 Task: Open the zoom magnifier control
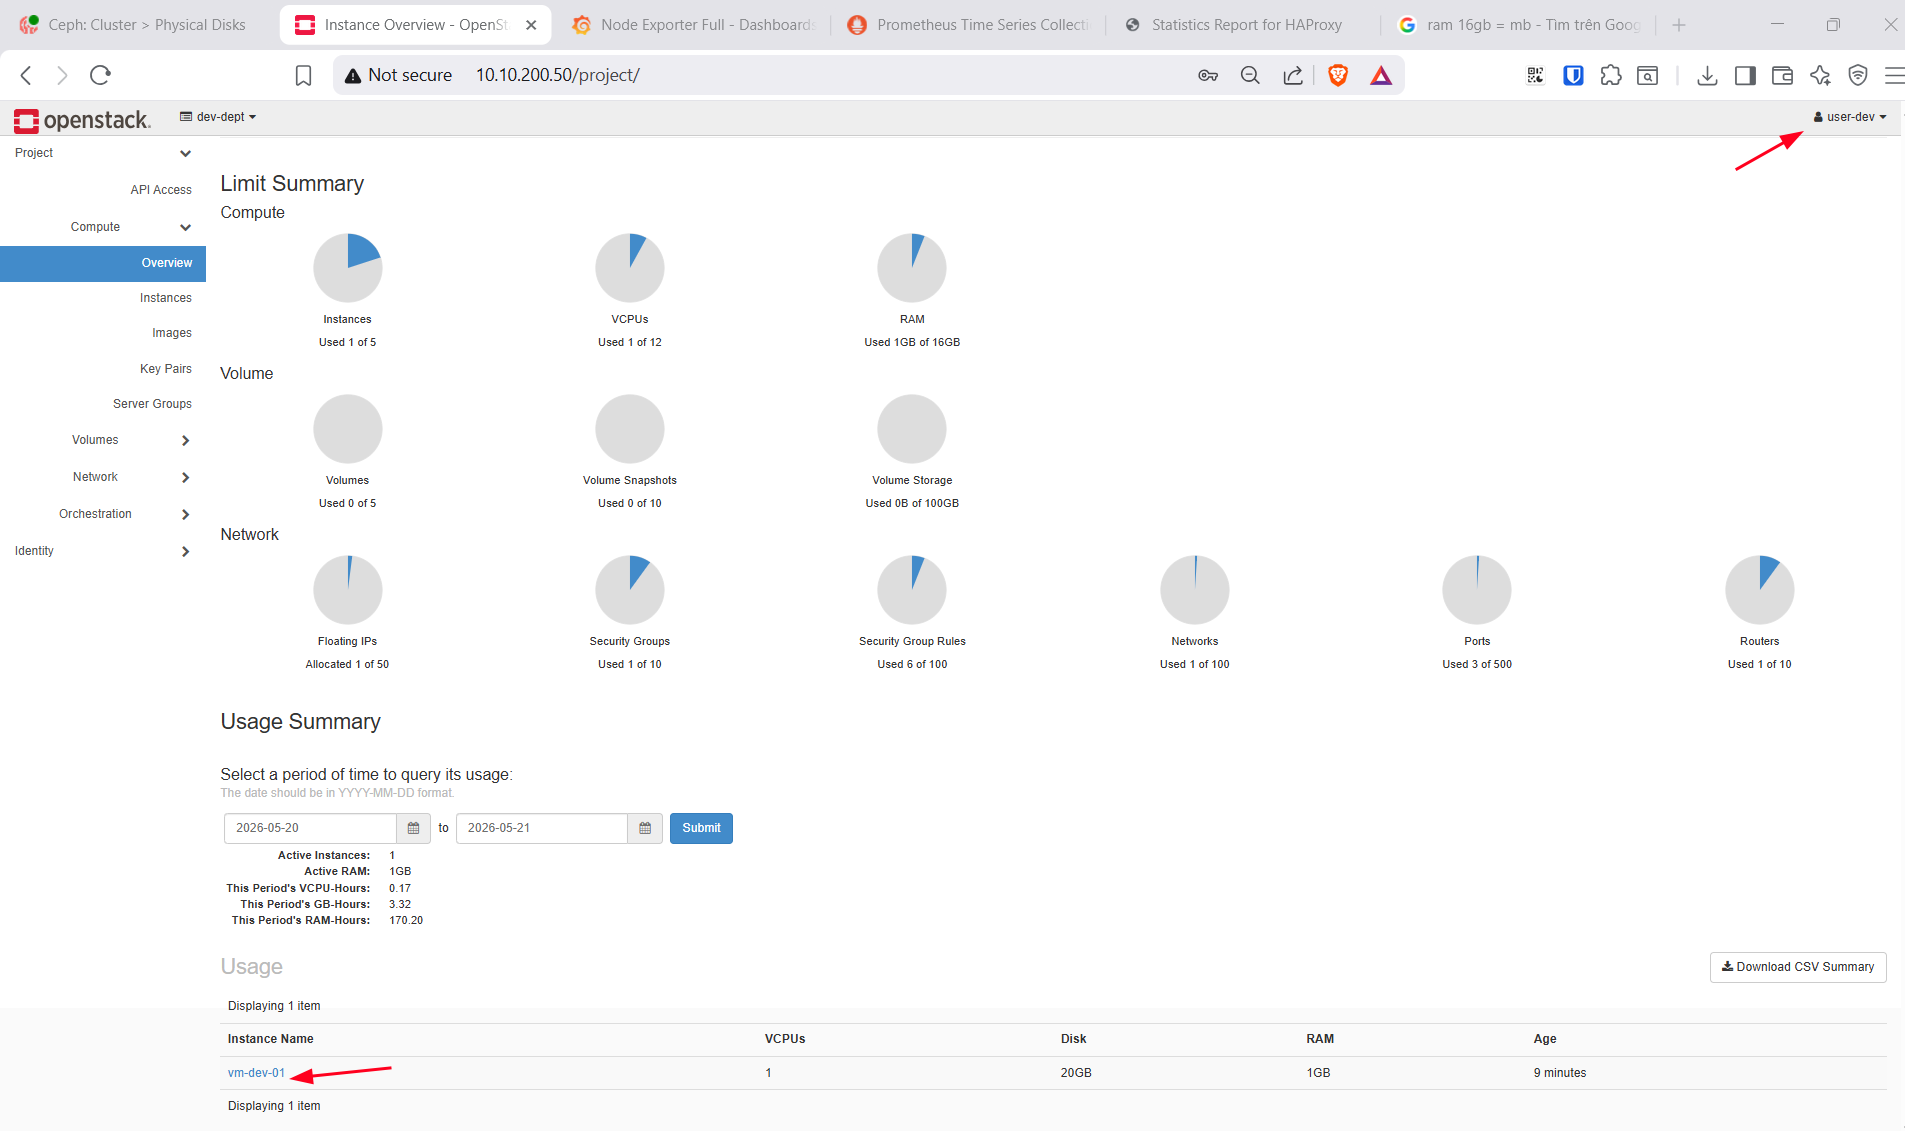point(1250,75)
